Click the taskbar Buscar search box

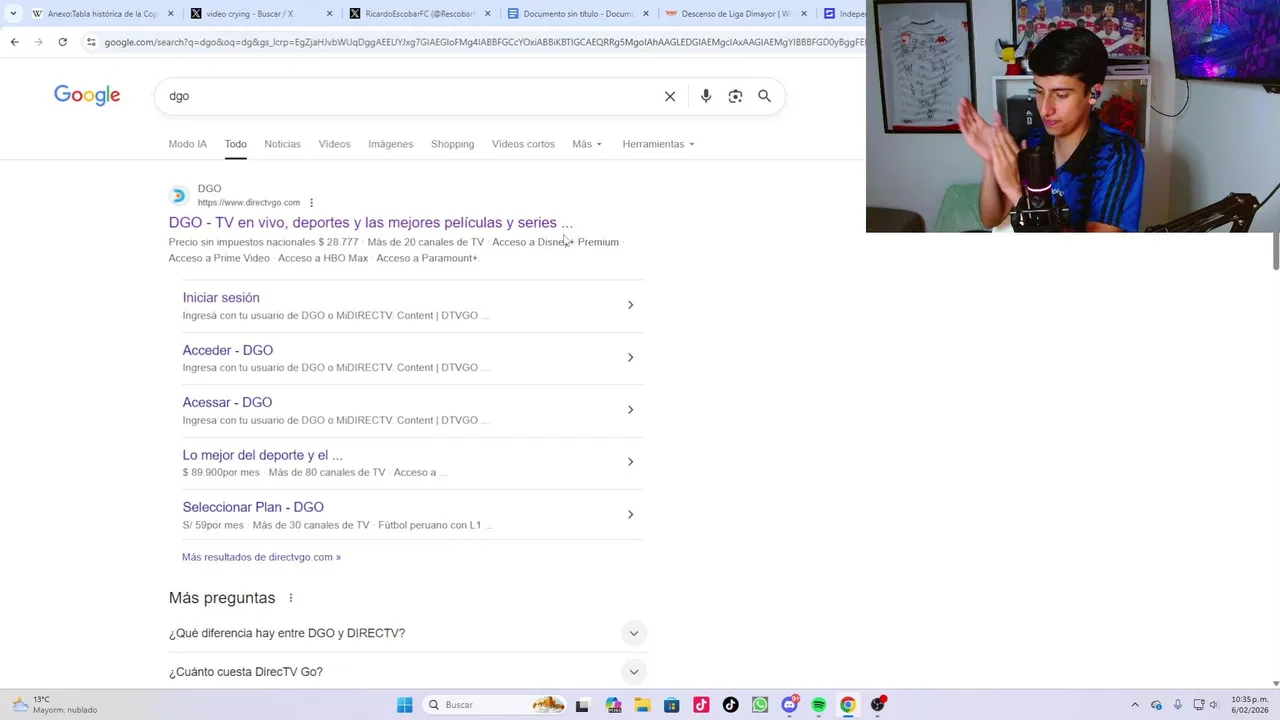pos(494,705)
